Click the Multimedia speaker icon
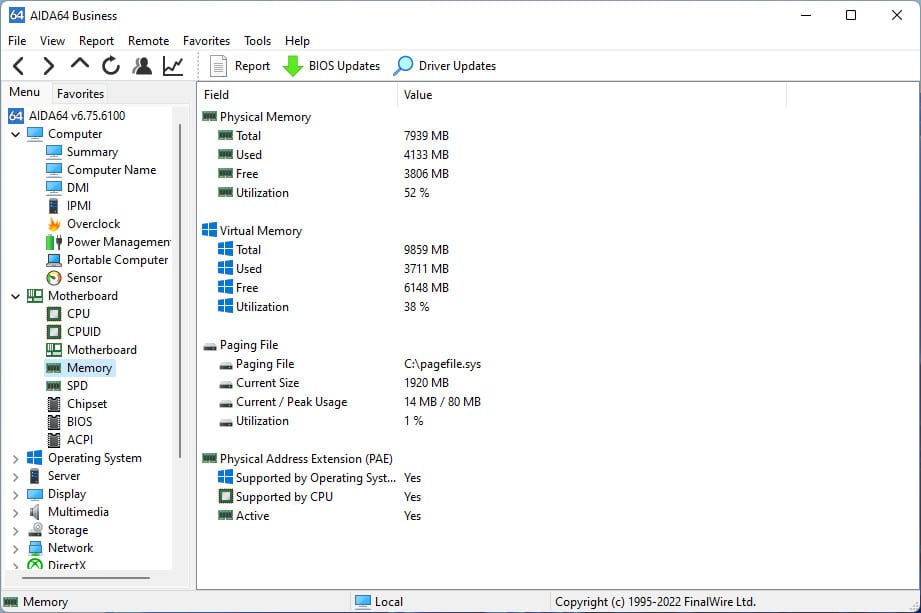The width and height of the screenshot is (921, 613). pyautogui.click(x=35, y=512)
